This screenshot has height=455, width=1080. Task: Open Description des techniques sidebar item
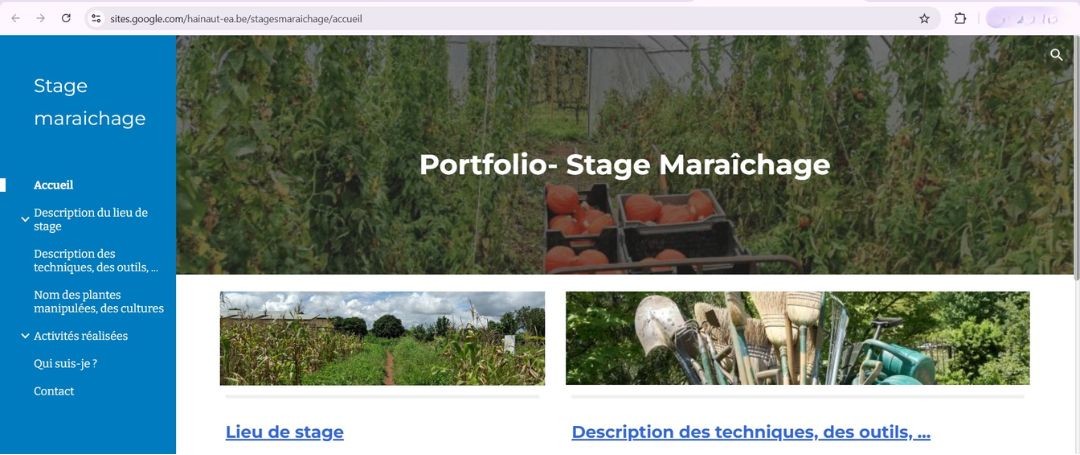[x=96, y=261]
